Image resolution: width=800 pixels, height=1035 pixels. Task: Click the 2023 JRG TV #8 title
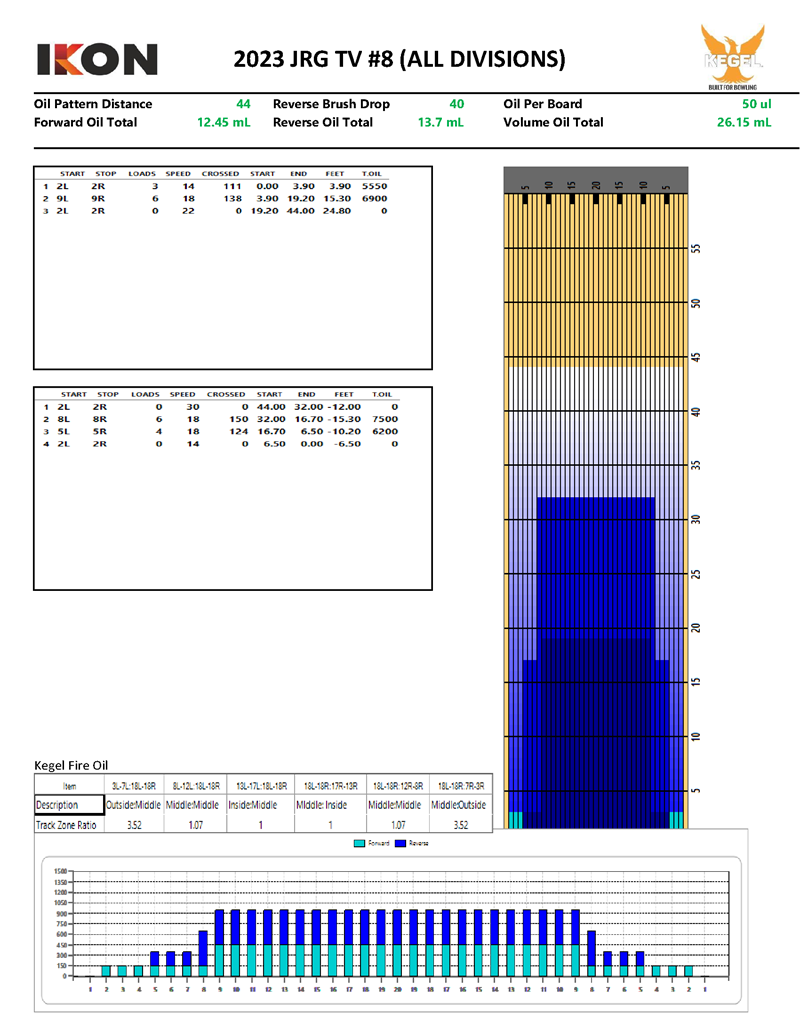click(x=399, y=60)
